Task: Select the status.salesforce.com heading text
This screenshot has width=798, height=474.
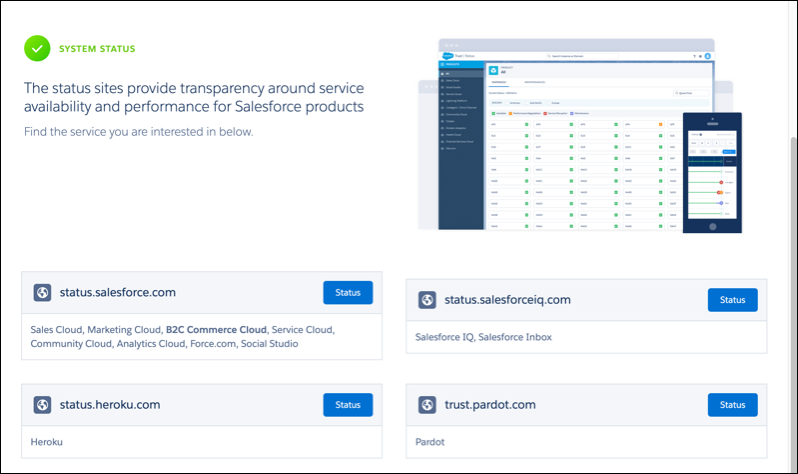Action: click(118, 293)
